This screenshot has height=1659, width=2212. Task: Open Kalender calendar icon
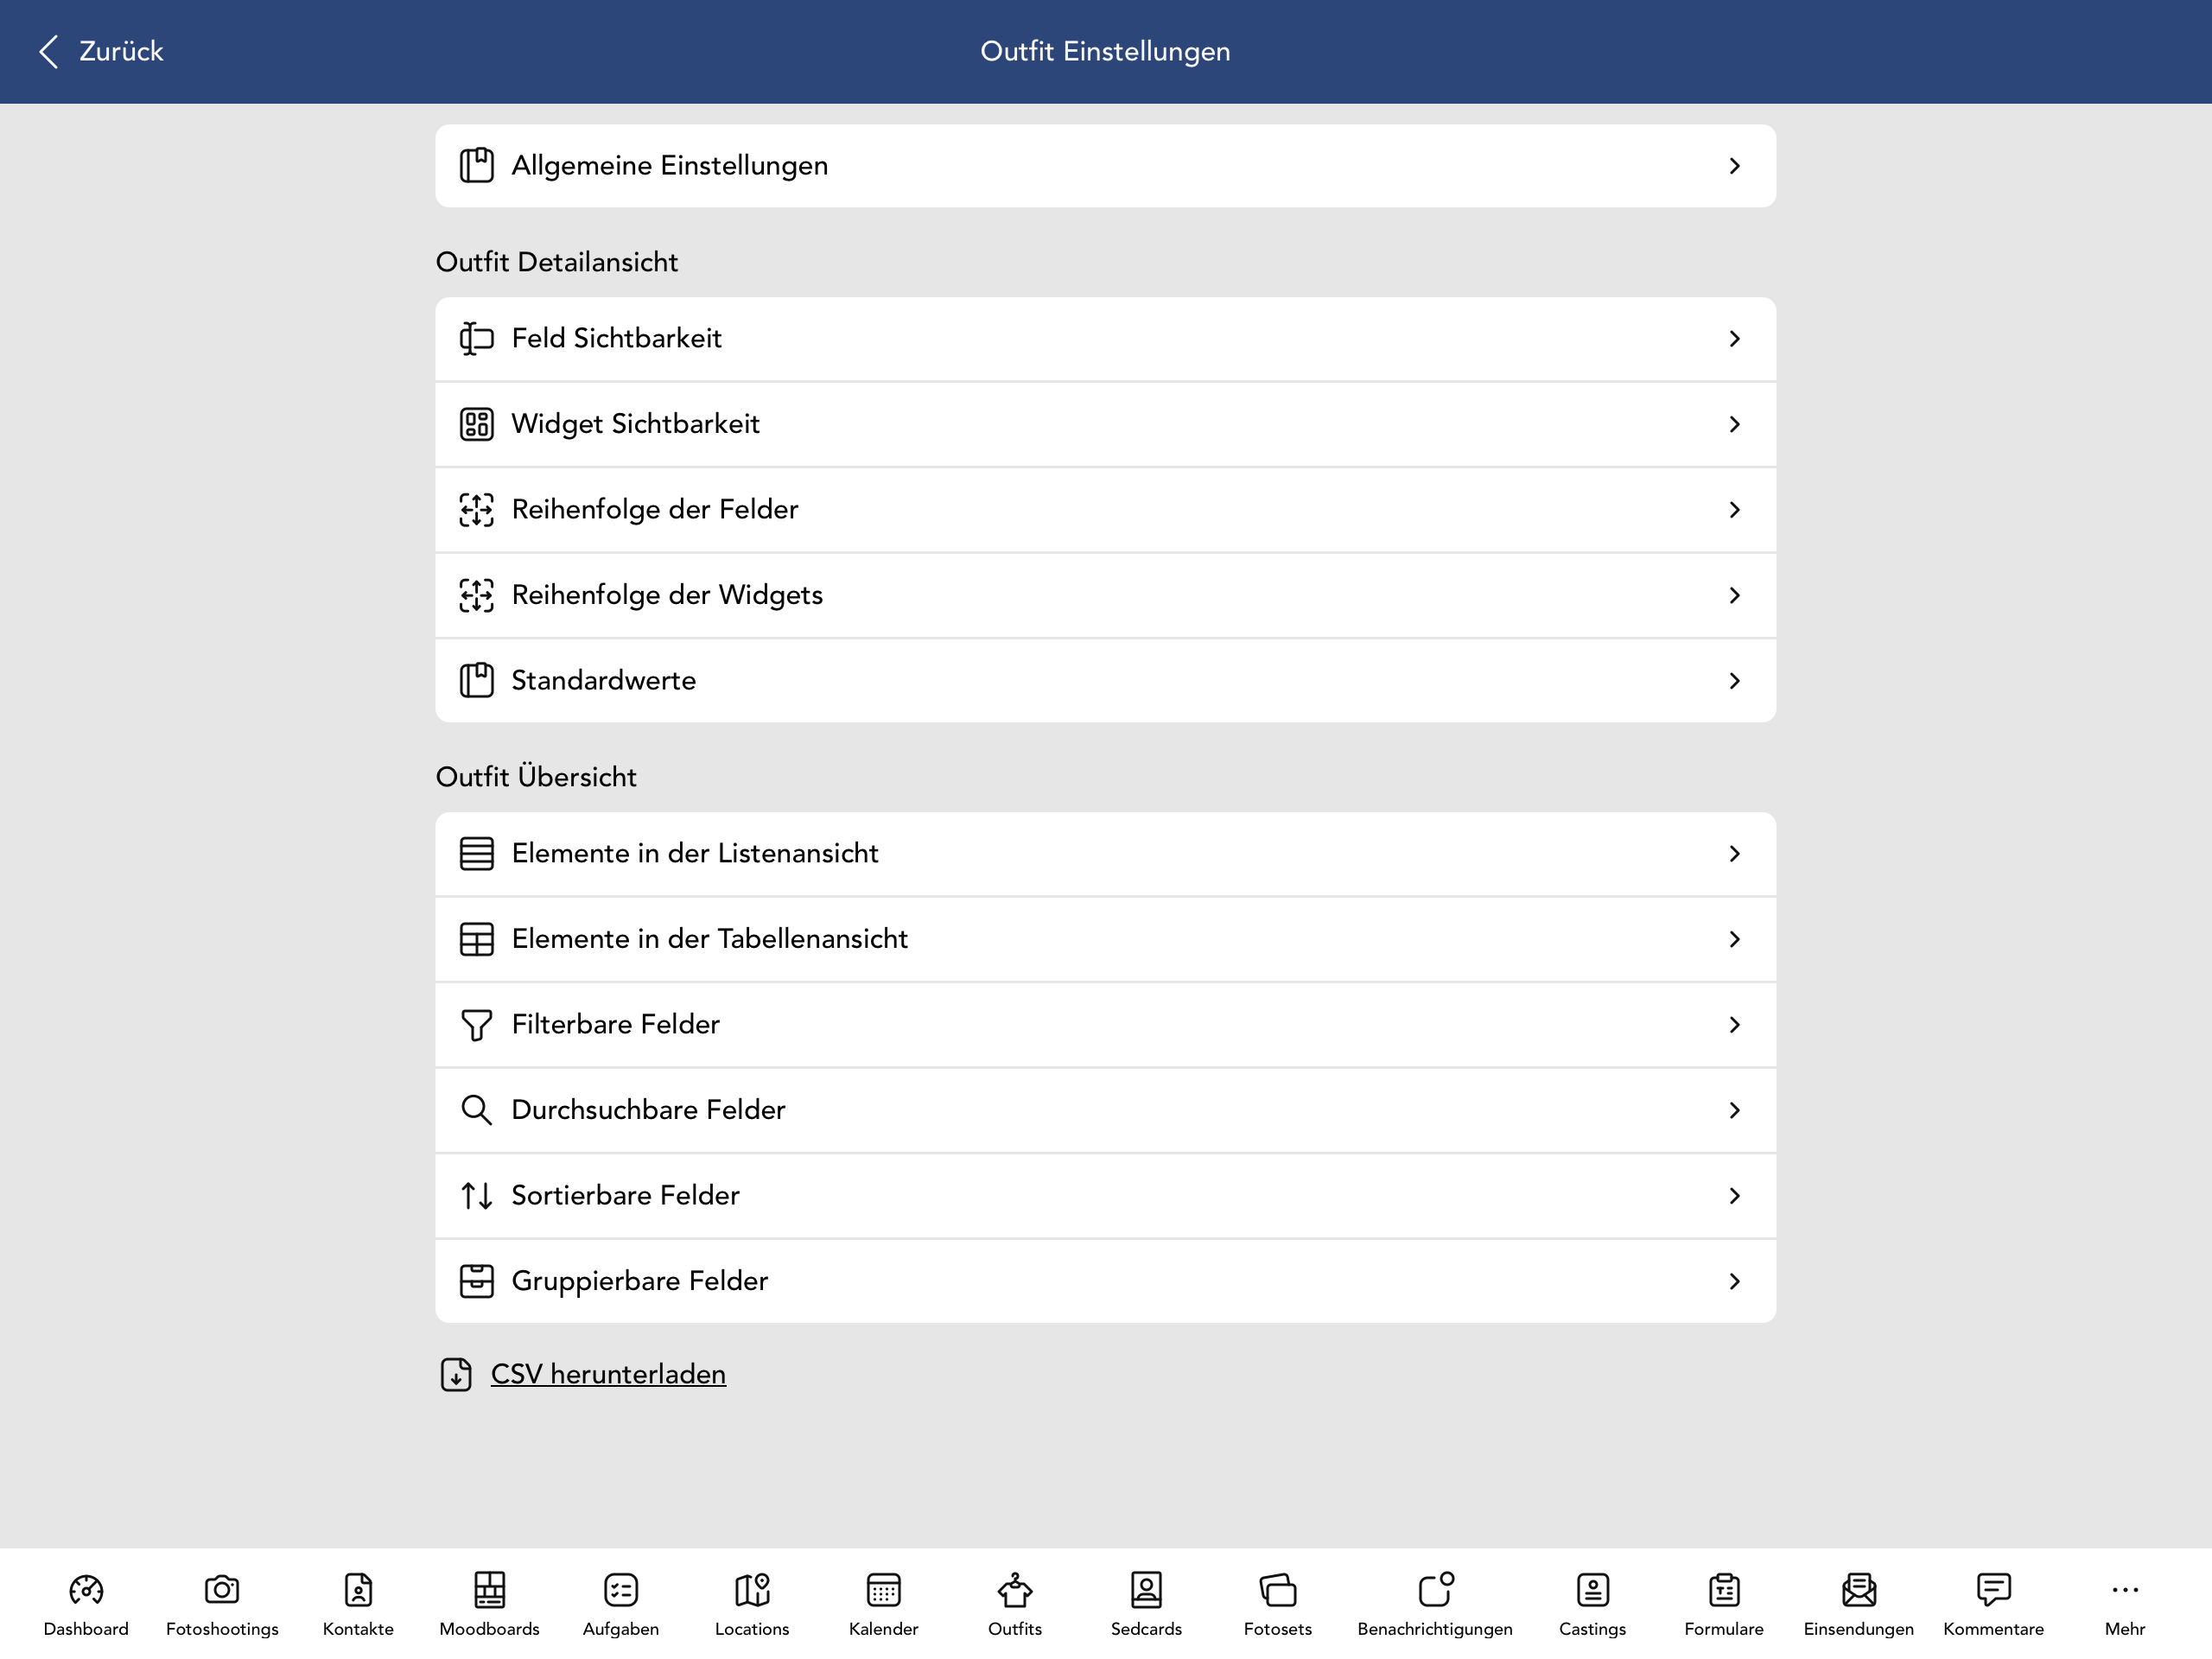tap(883, 1590)
